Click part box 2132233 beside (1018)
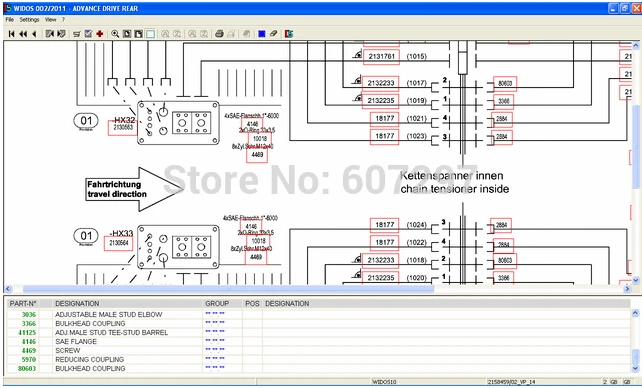Viewport: 642px width, 388px height. point(381,260)
